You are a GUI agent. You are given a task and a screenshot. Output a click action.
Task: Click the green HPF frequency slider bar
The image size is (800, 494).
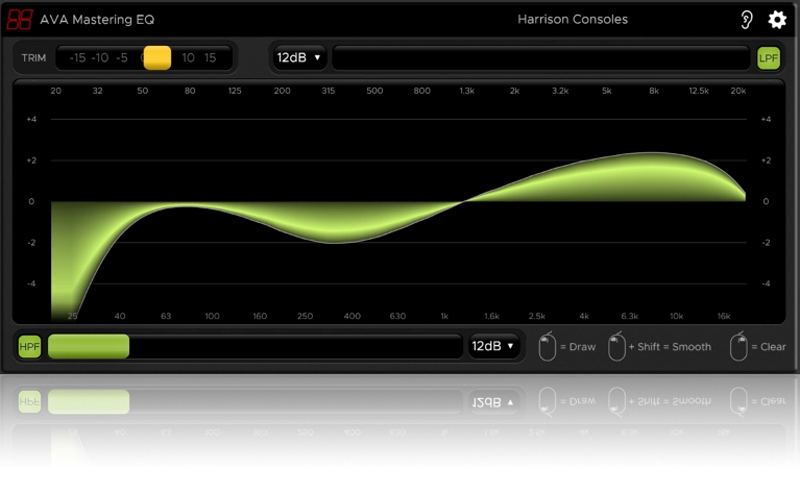pos(89,347)
